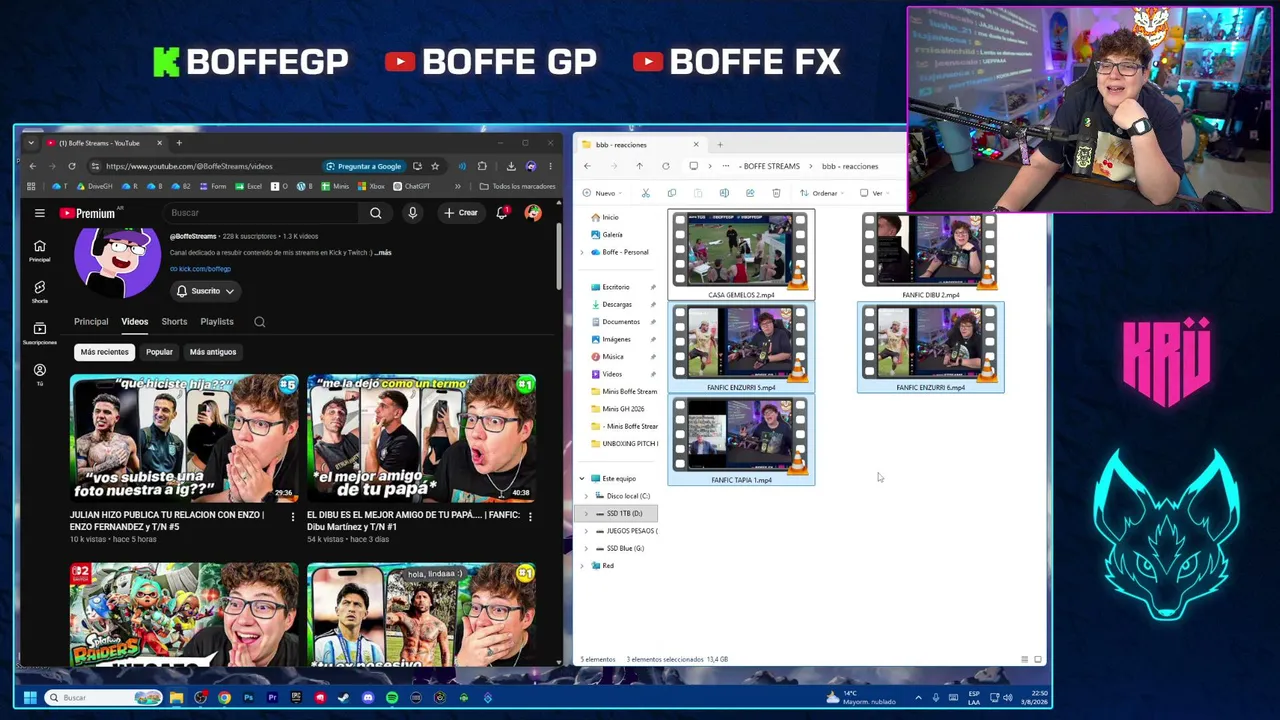
Task: Select the Videos channel tab
Action: tap(134, 322)
